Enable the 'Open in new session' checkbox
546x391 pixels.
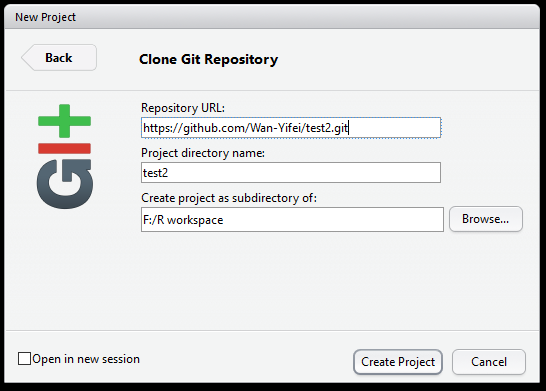pyautogui.click(x=24, y=359)
